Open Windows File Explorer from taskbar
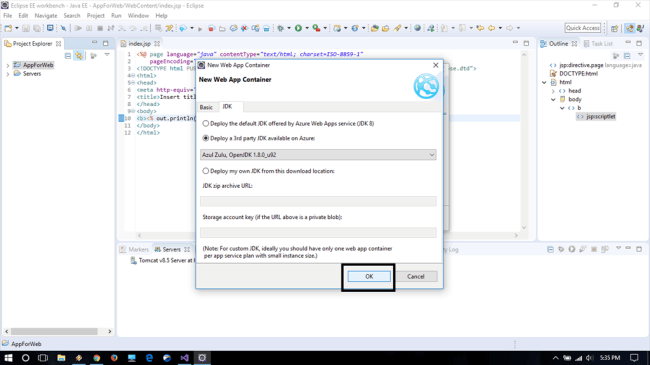 pos(61,358)
